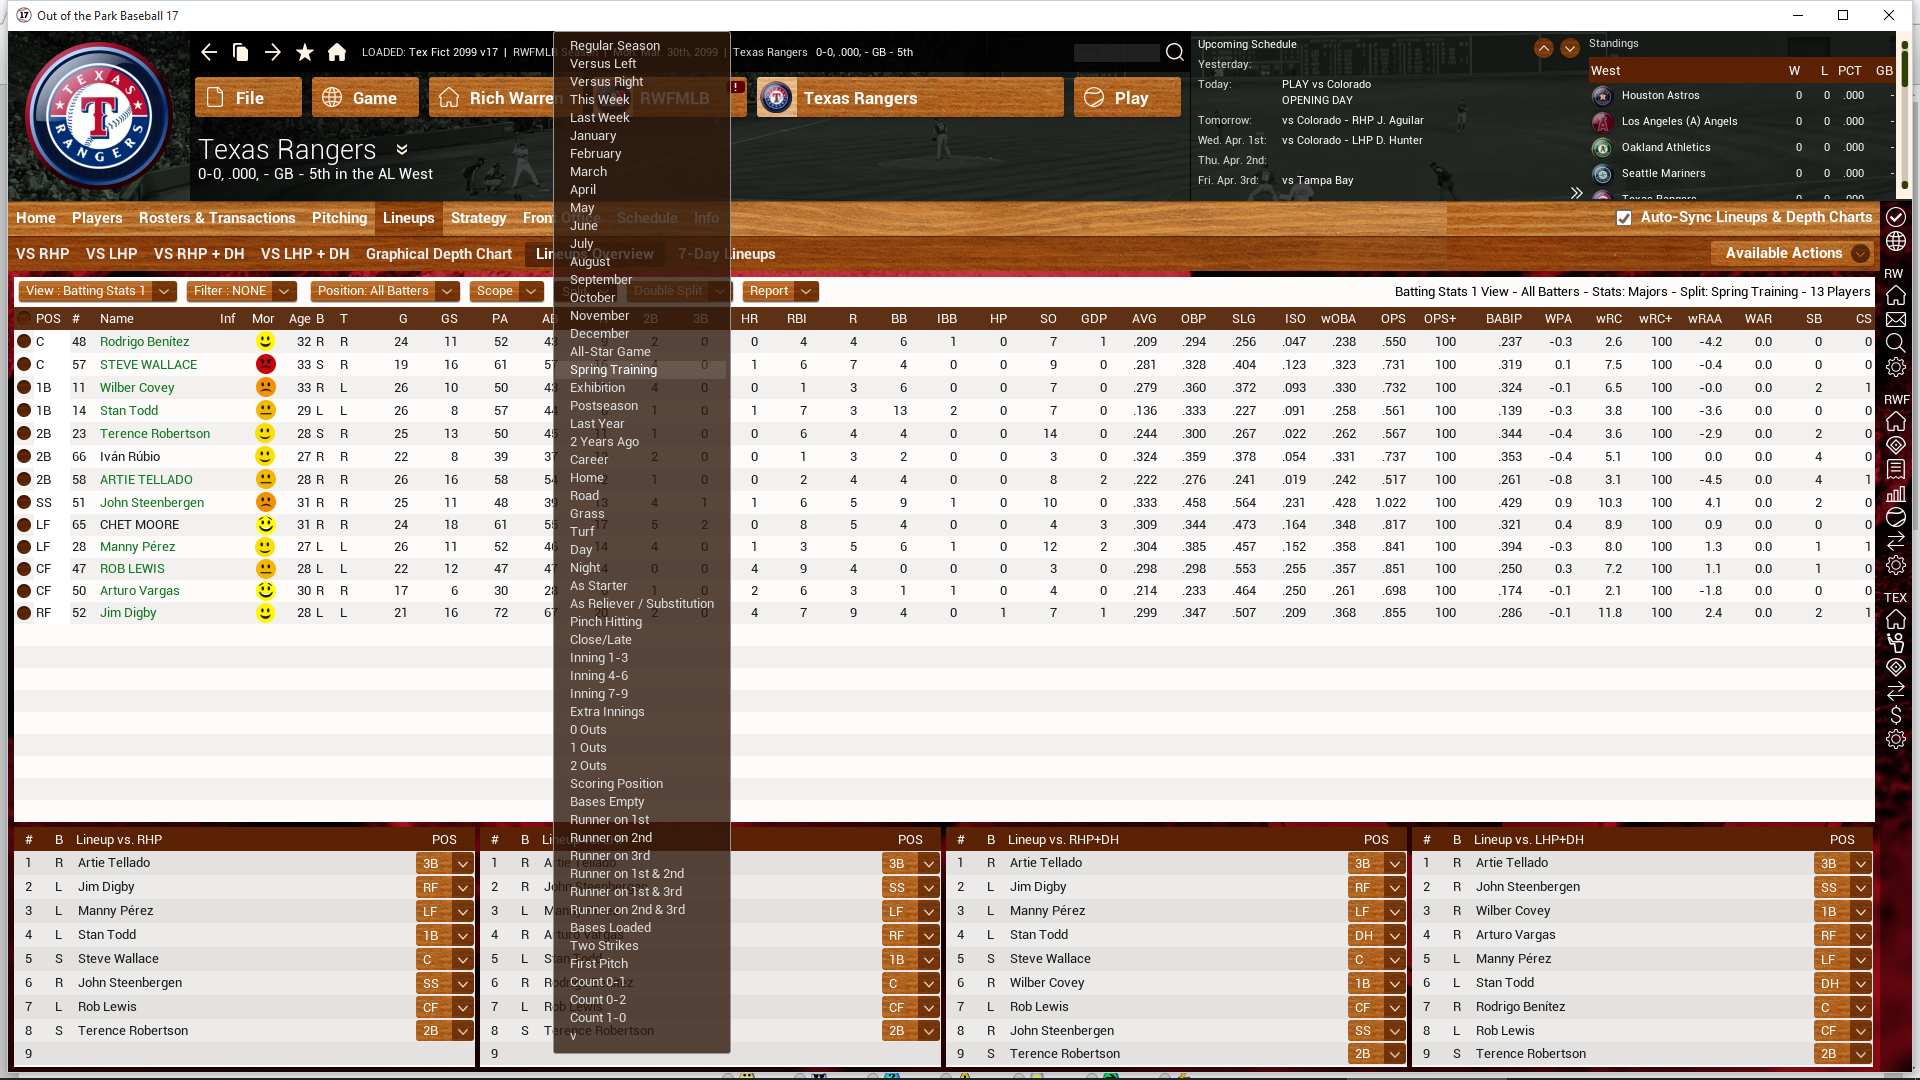Viewport: 1920px width, 1080px height.
Task: Click the Texas Rangers logo on the team button
Action: pos(777,98)
